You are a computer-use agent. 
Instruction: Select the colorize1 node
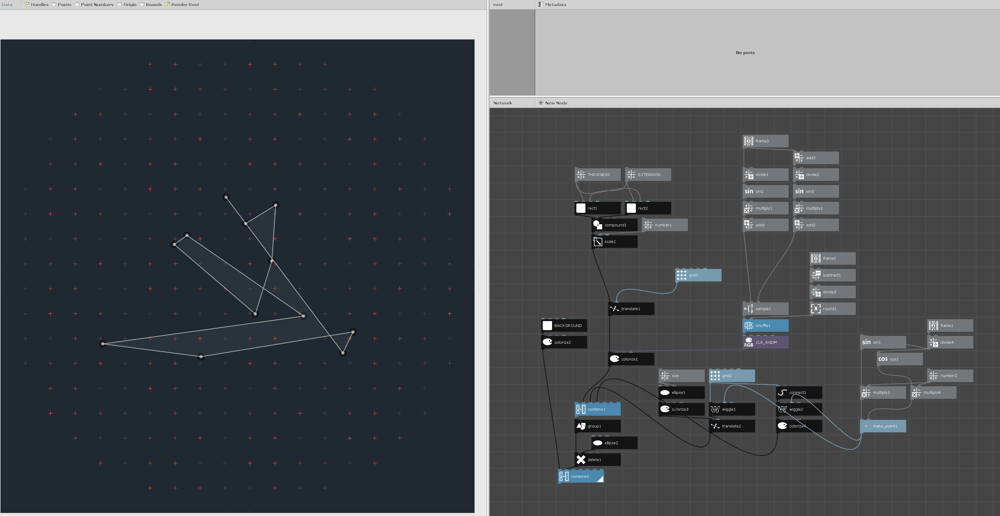pyautogui.click(x=631, y=358)
